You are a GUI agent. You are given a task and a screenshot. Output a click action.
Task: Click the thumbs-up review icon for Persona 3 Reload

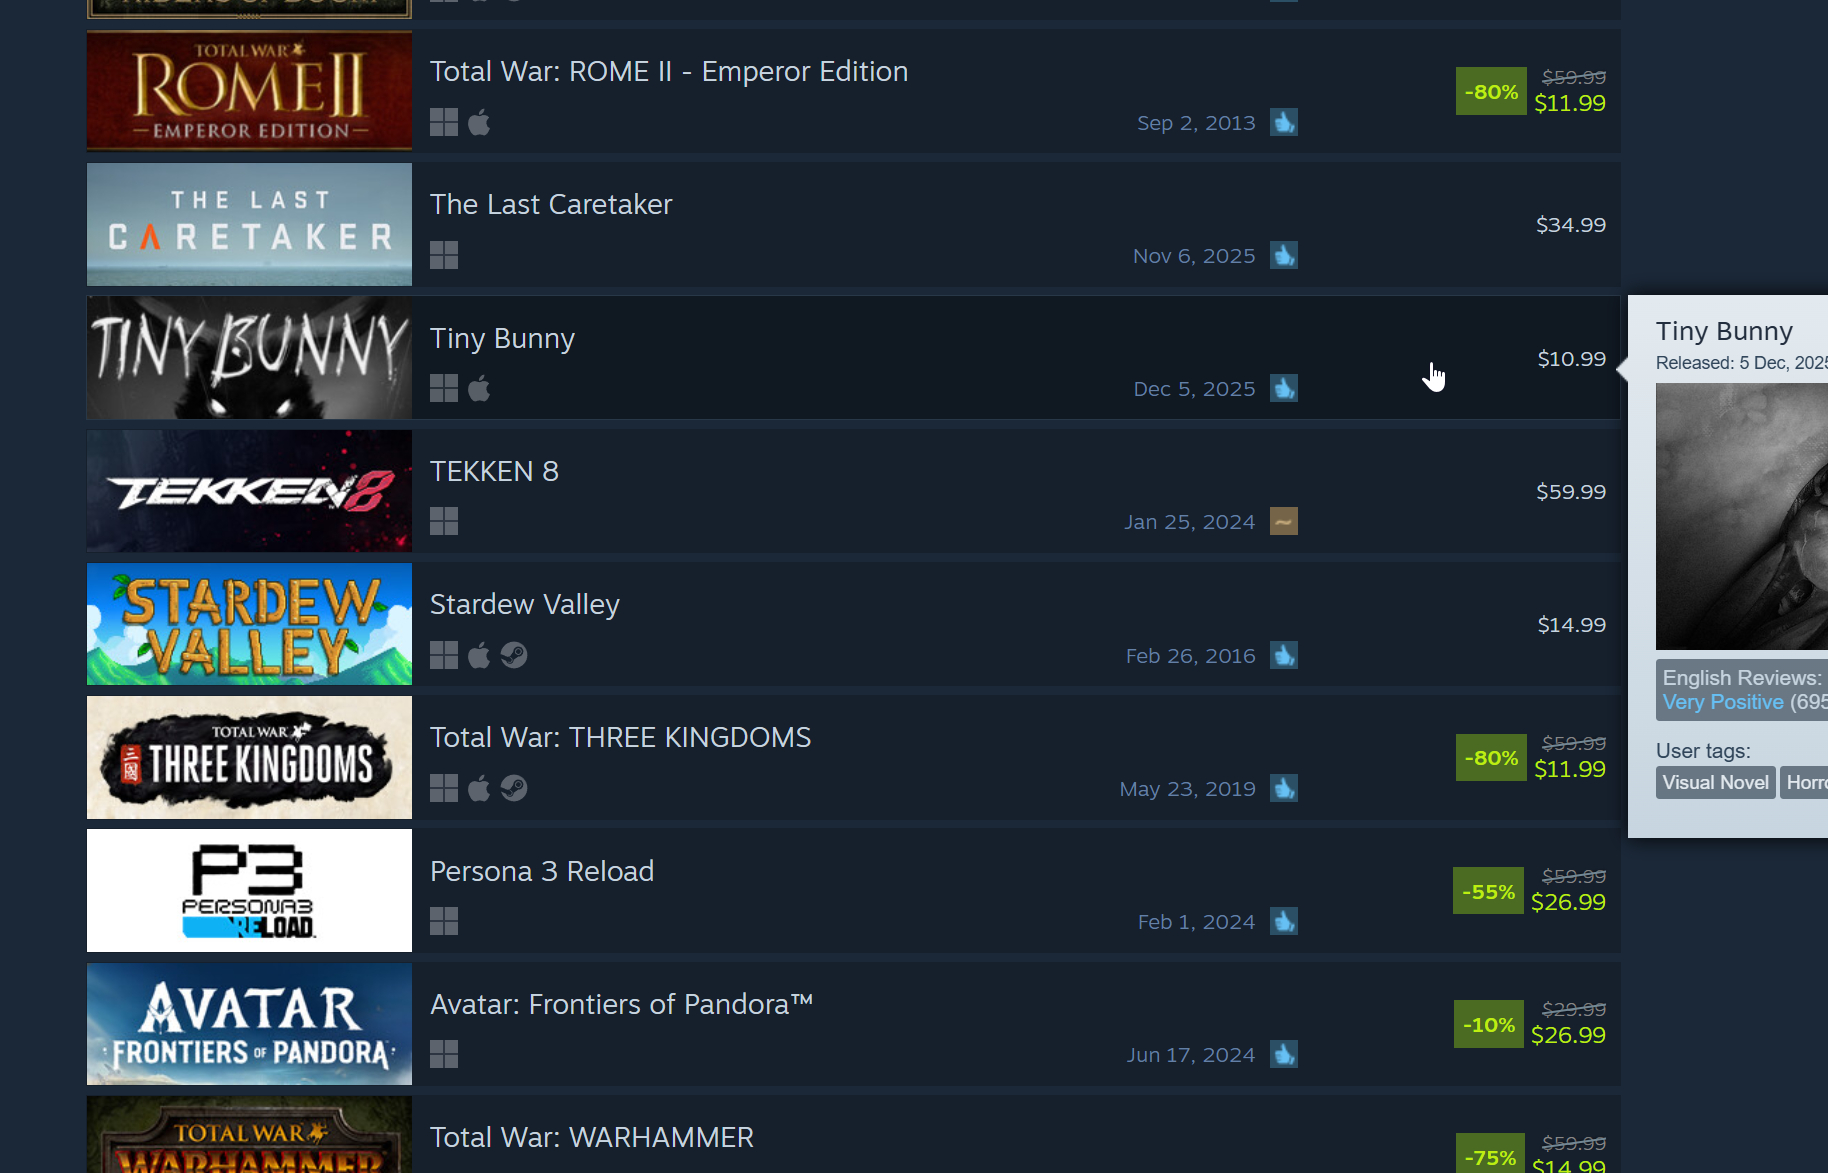coord(1284,921)
